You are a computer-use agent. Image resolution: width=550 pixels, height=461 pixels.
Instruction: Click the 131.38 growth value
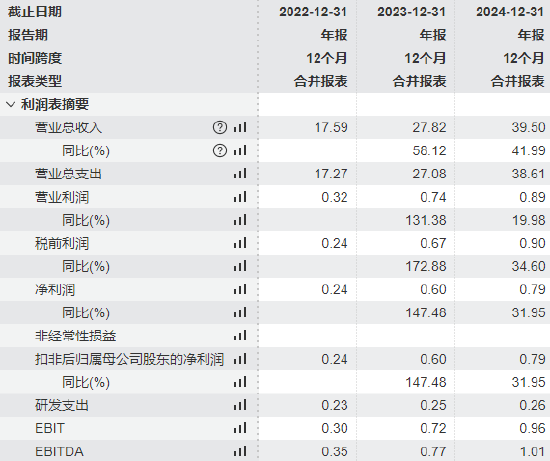point(426,220)
